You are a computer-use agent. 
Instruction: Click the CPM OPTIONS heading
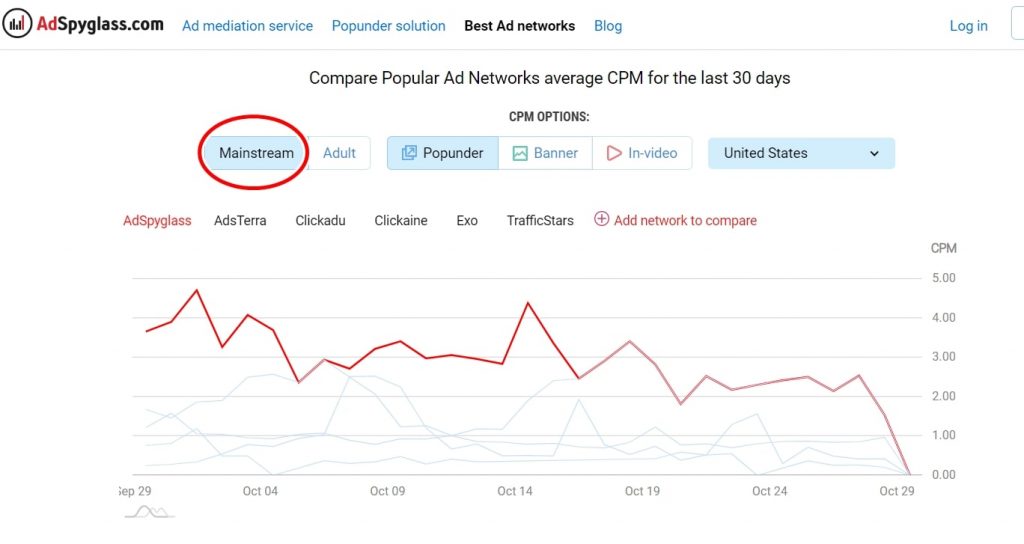(x=549, y=117)
